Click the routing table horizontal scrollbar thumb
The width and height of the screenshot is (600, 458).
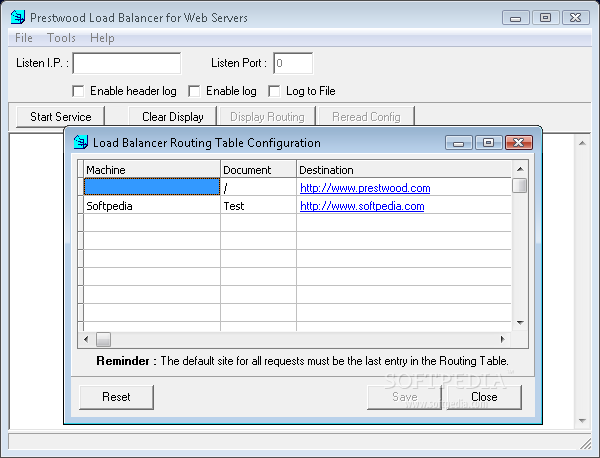point(103,339)
